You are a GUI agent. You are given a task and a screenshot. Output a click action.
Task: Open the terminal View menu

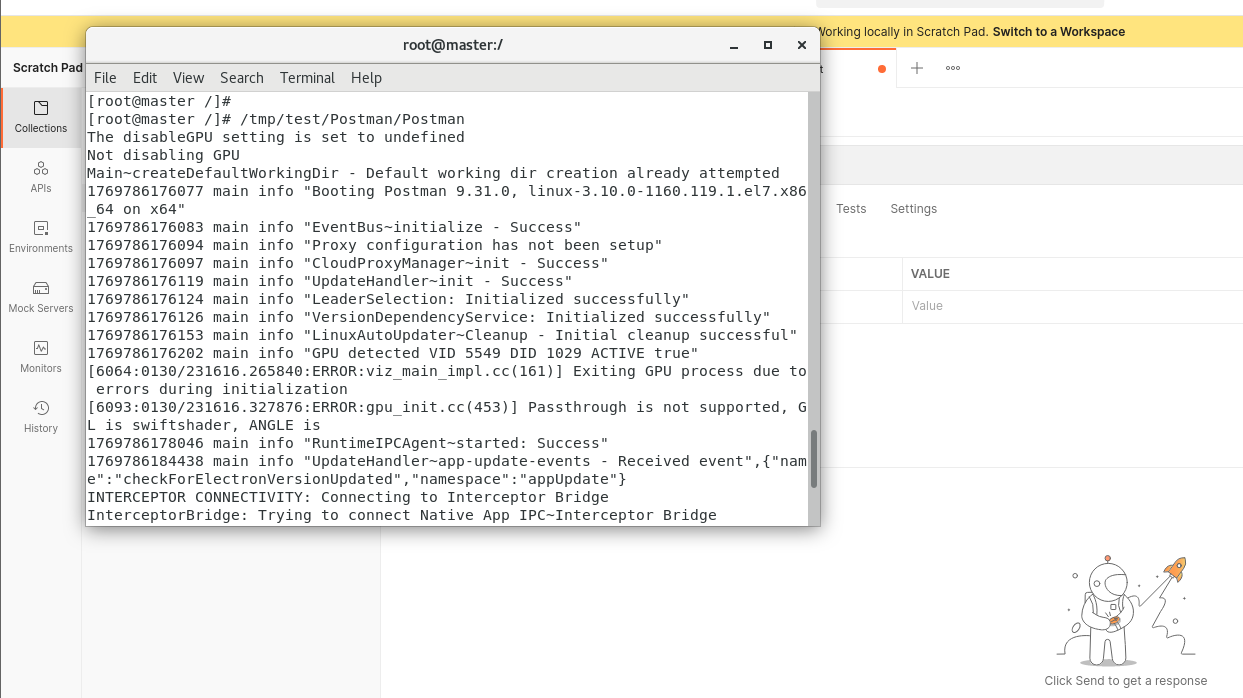[x=188, y=78]
